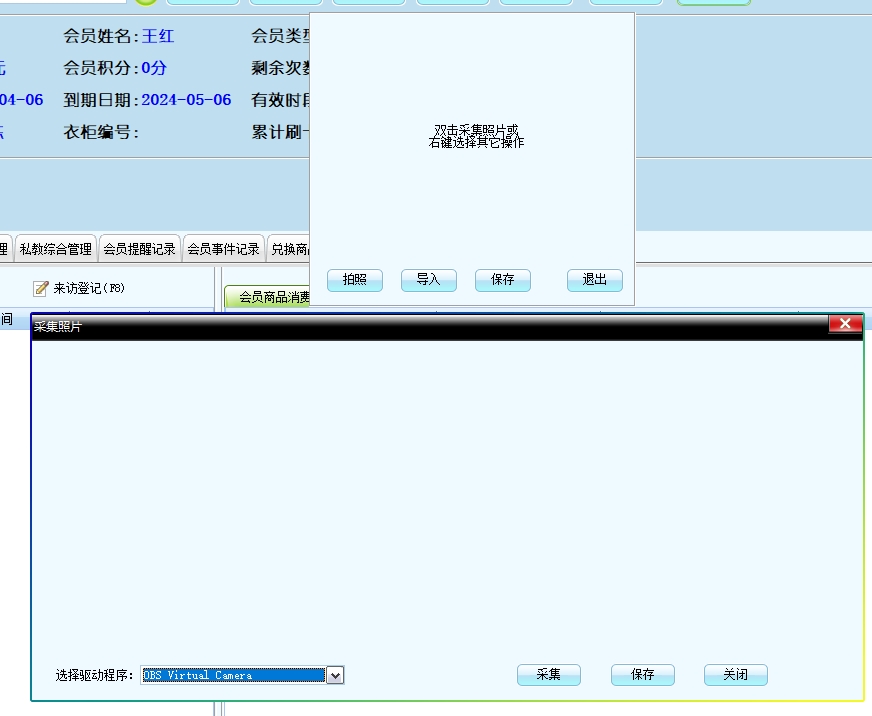Close the 采集照片 dialog with red X

[845, 324]
